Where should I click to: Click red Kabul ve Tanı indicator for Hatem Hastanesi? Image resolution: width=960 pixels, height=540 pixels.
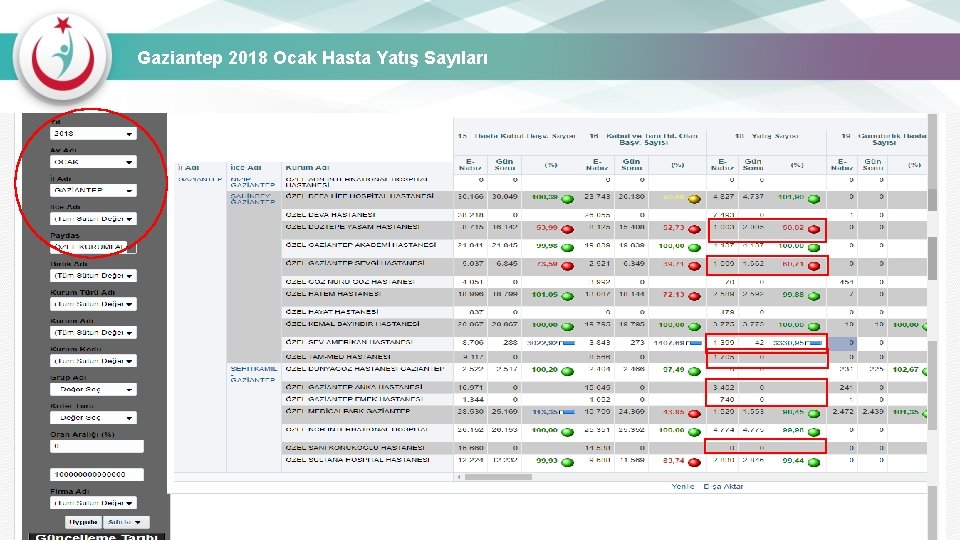[694, 296]
